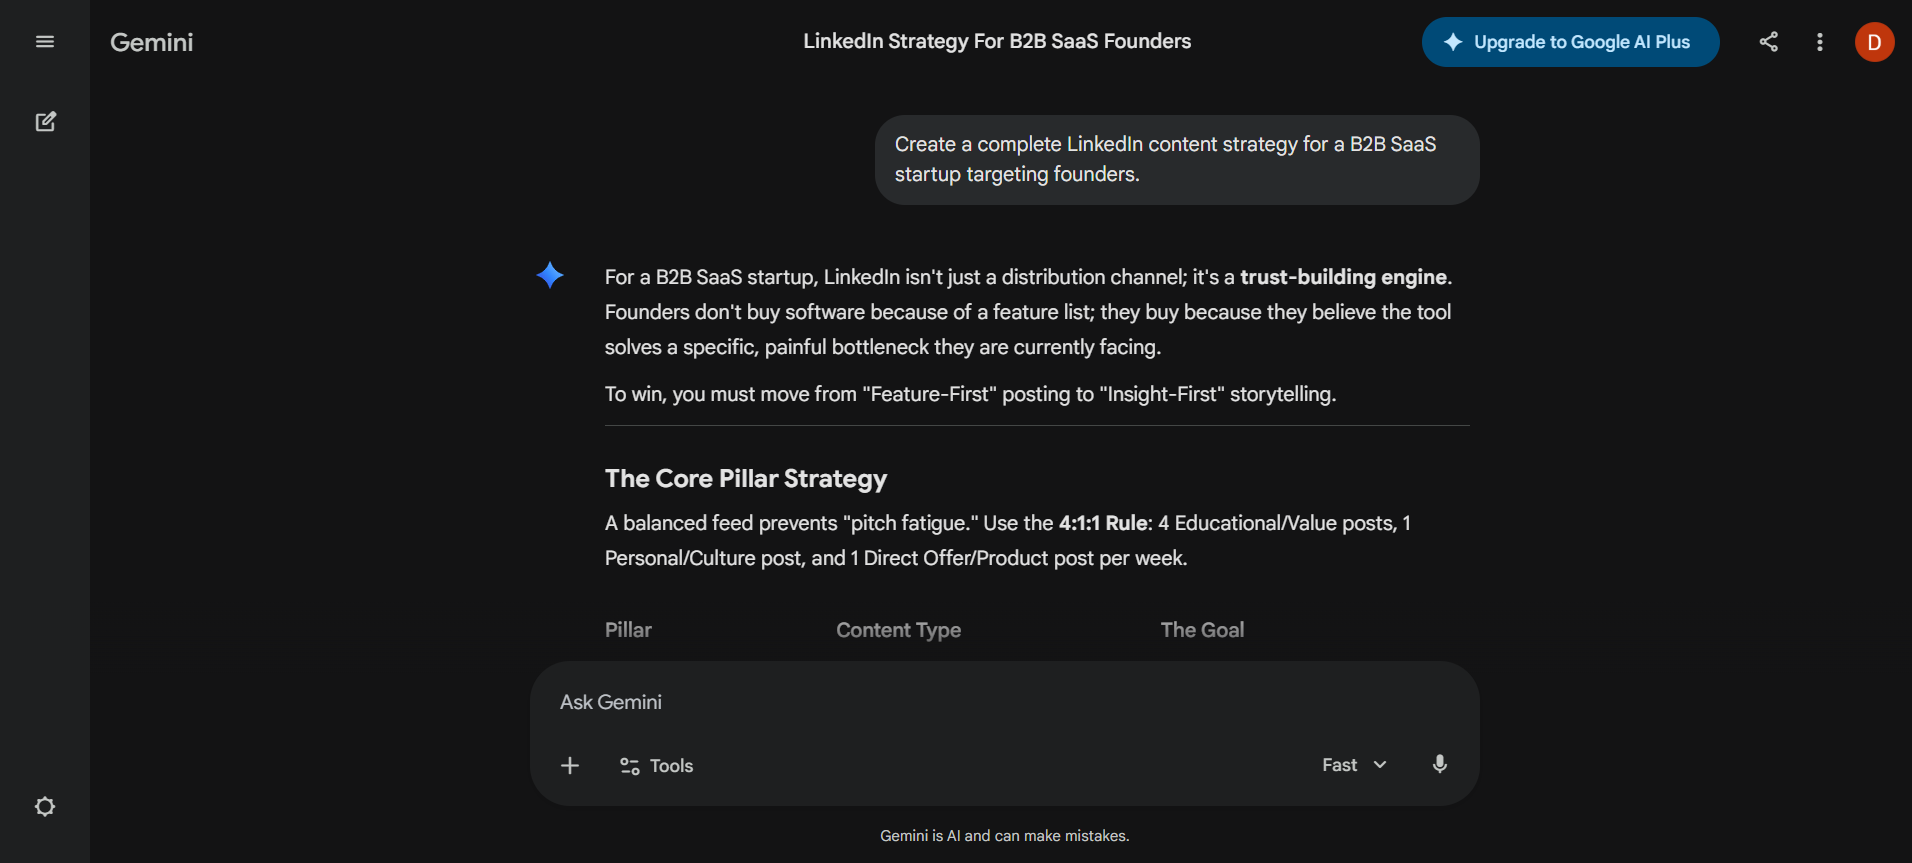The height and width of the screenshot is (863, 1912).
Task: Click the bold 4:1:1 Rule text
Action: (1103, 523)
